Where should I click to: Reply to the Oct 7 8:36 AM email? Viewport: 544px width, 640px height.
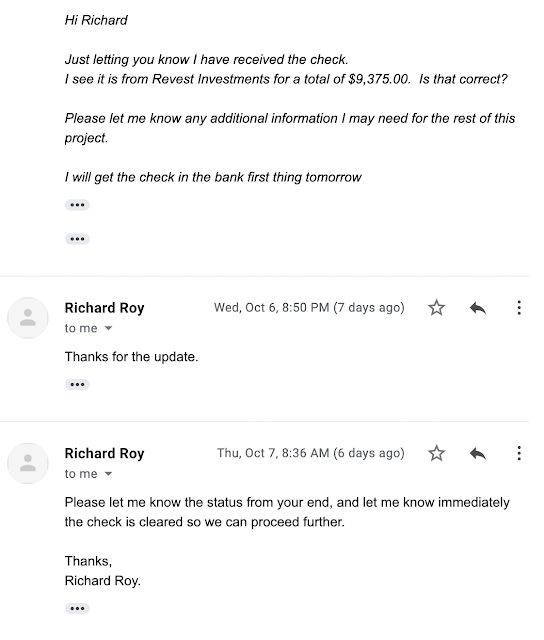(x=477, y=453)
